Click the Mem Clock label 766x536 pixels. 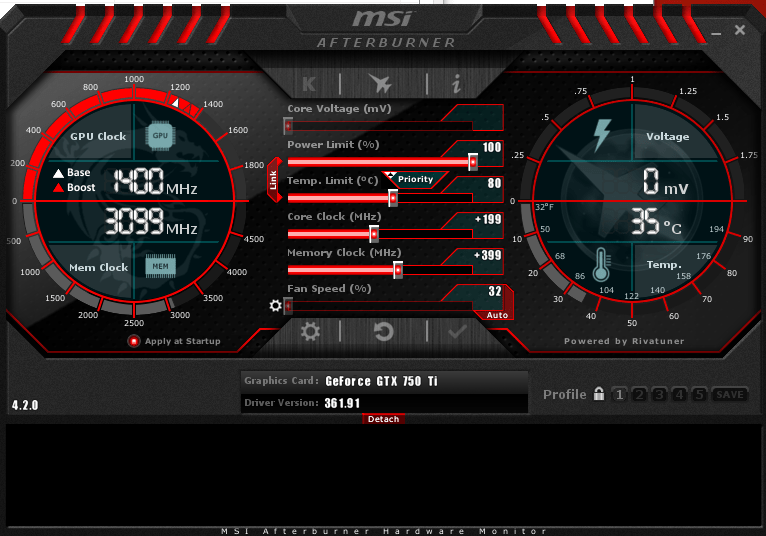[98, 267]
